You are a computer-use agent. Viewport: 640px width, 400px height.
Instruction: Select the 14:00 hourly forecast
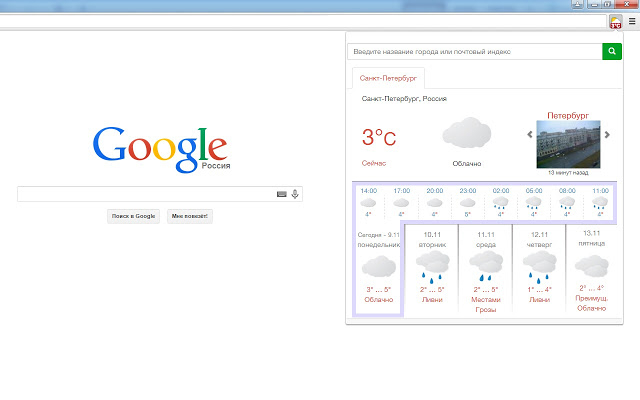(x=369, y=202)
